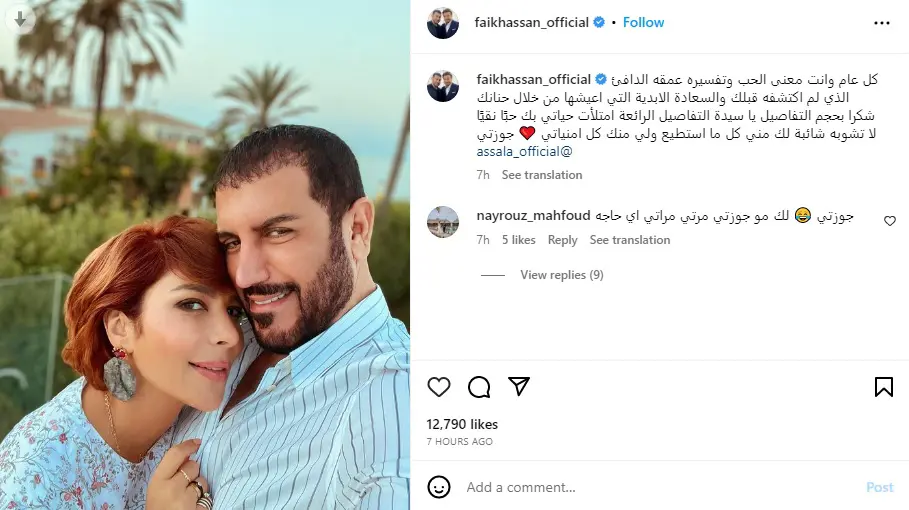Share post via paper plane icon
The width and height of the screenshot is (909, 510).
coord(519,387)
